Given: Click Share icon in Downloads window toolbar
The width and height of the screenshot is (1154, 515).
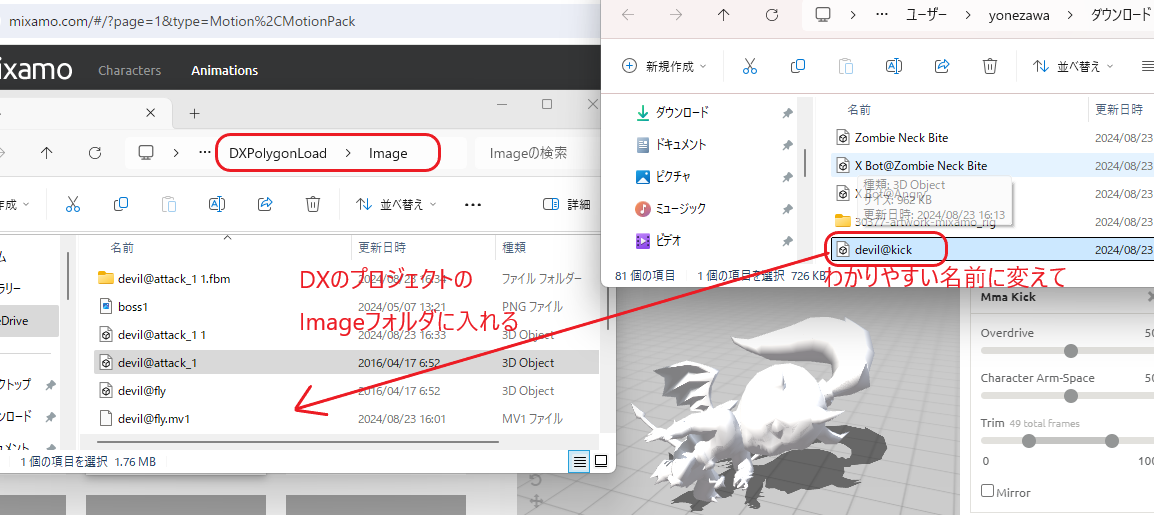Looking at the screenshot, I should click(x=941, y=66).
